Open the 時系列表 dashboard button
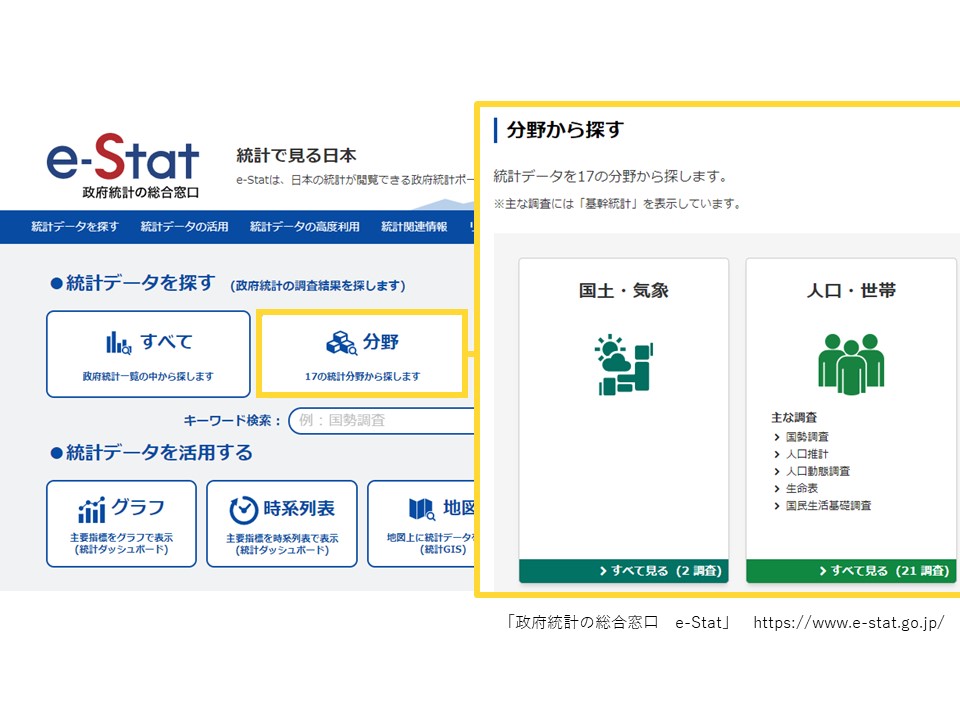This screenshot has width=960, height=720. 282,524
